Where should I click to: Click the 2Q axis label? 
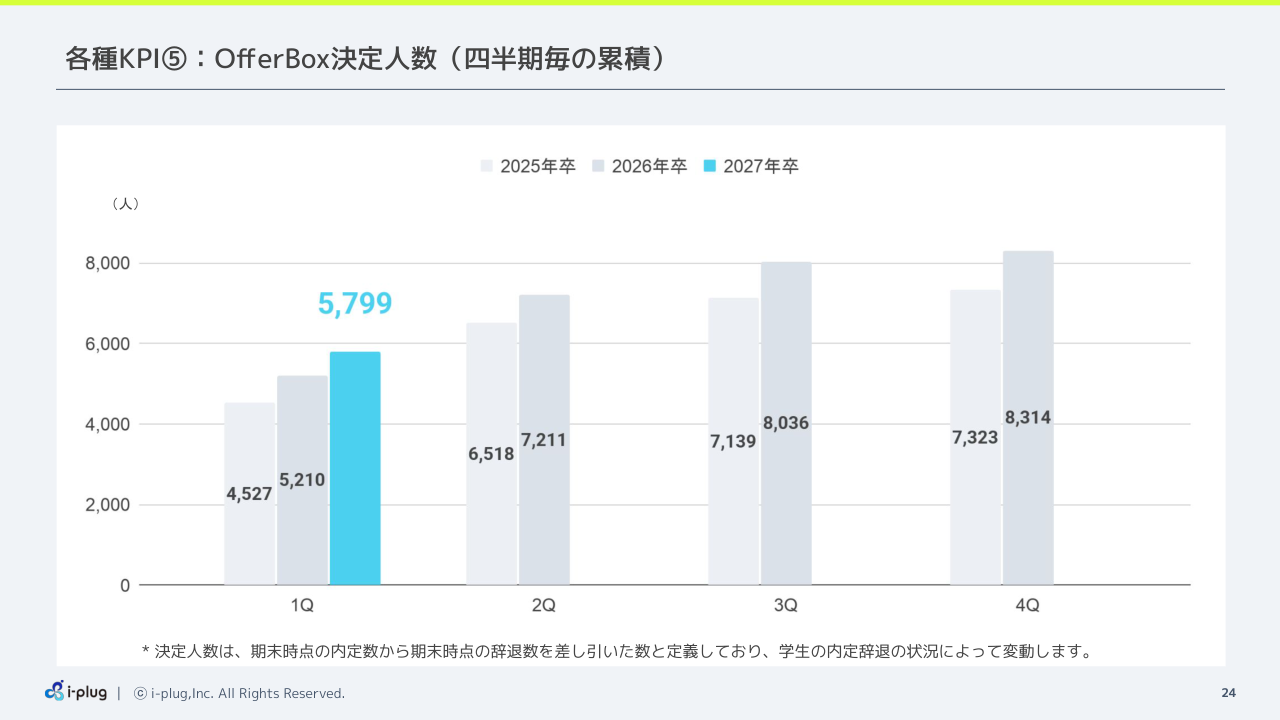544,606
